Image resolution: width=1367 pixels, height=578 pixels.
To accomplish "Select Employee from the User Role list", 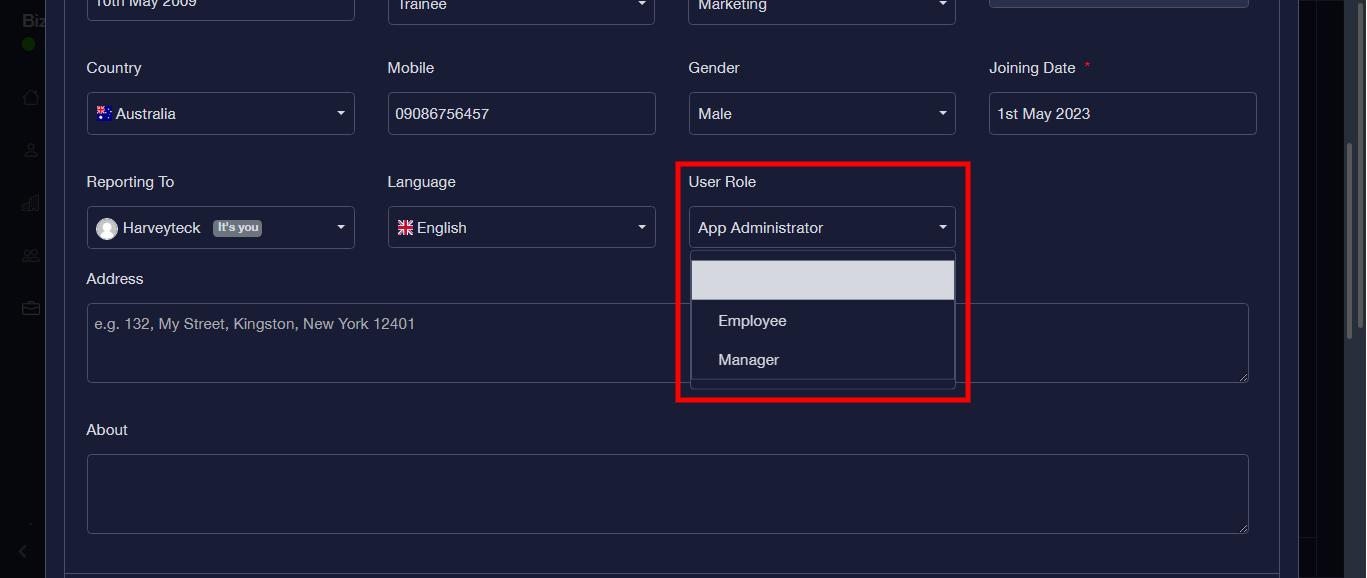I will (x=752, y=321).
